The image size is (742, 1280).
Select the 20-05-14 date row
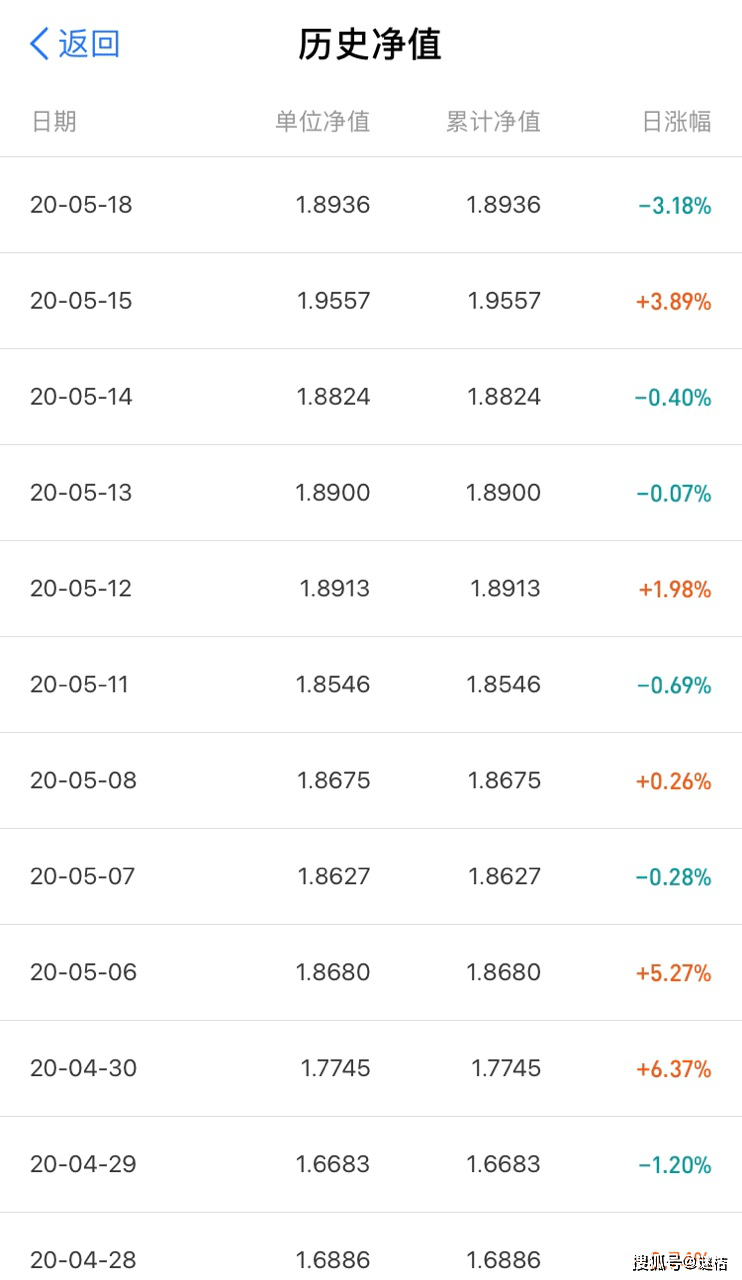(81, 397)
